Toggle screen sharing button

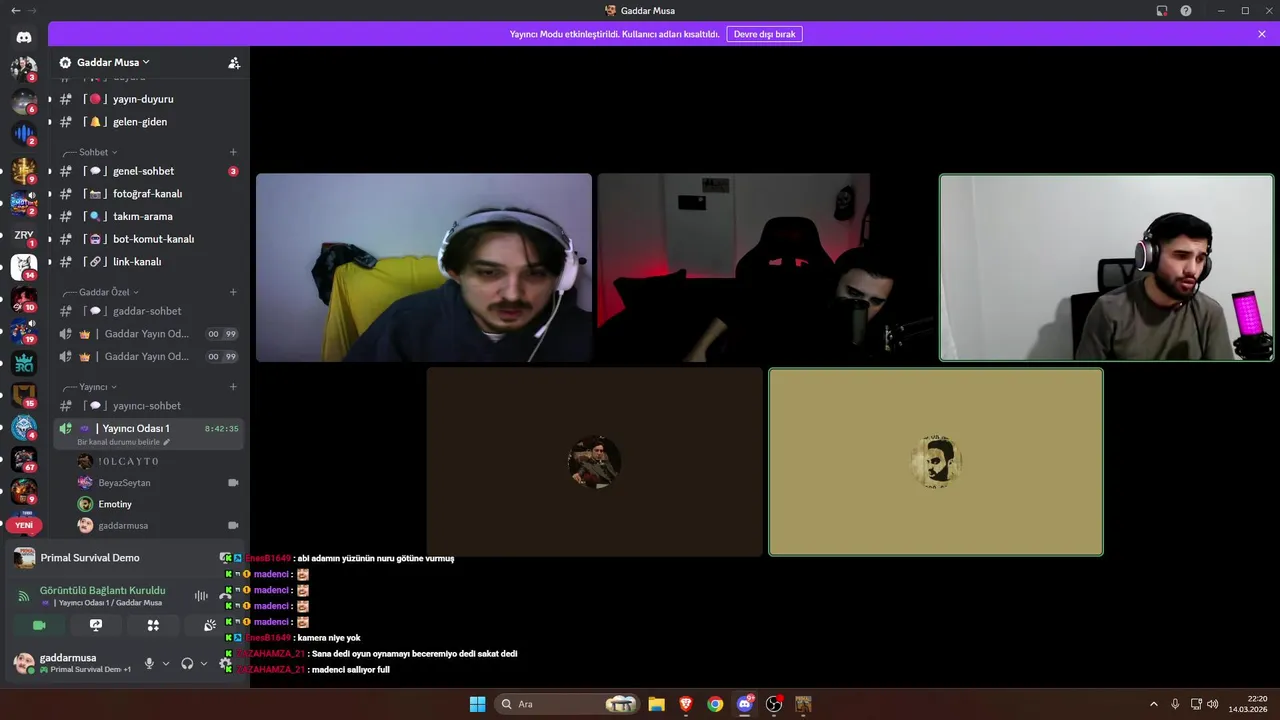coord(96,625)
